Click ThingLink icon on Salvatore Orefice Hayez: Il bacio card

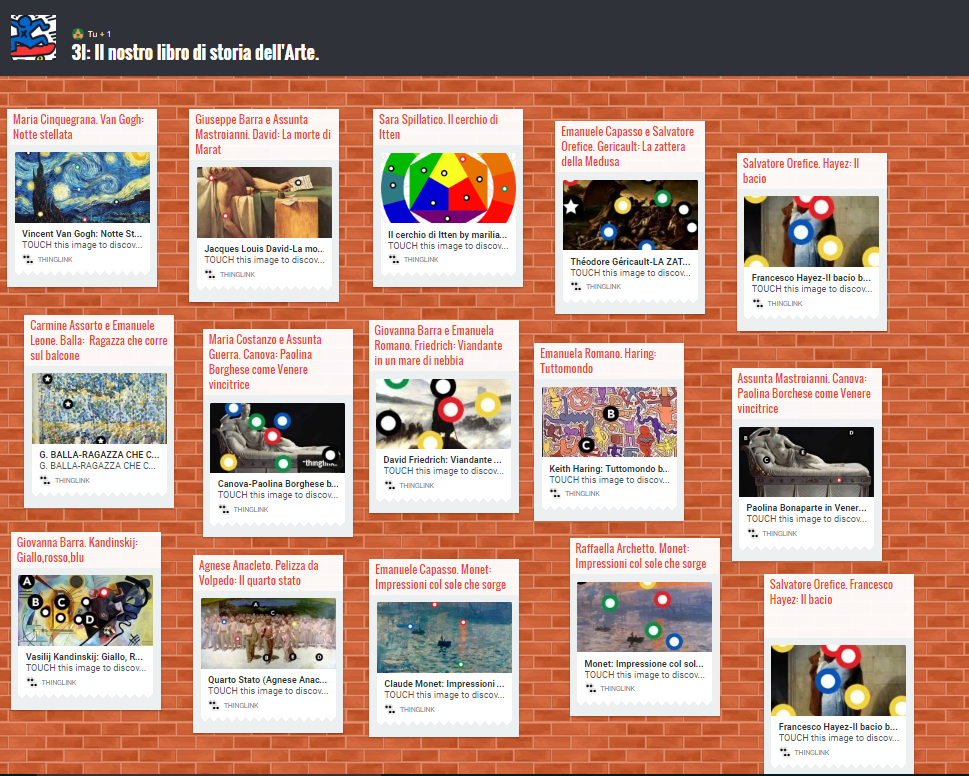[758, 303]
